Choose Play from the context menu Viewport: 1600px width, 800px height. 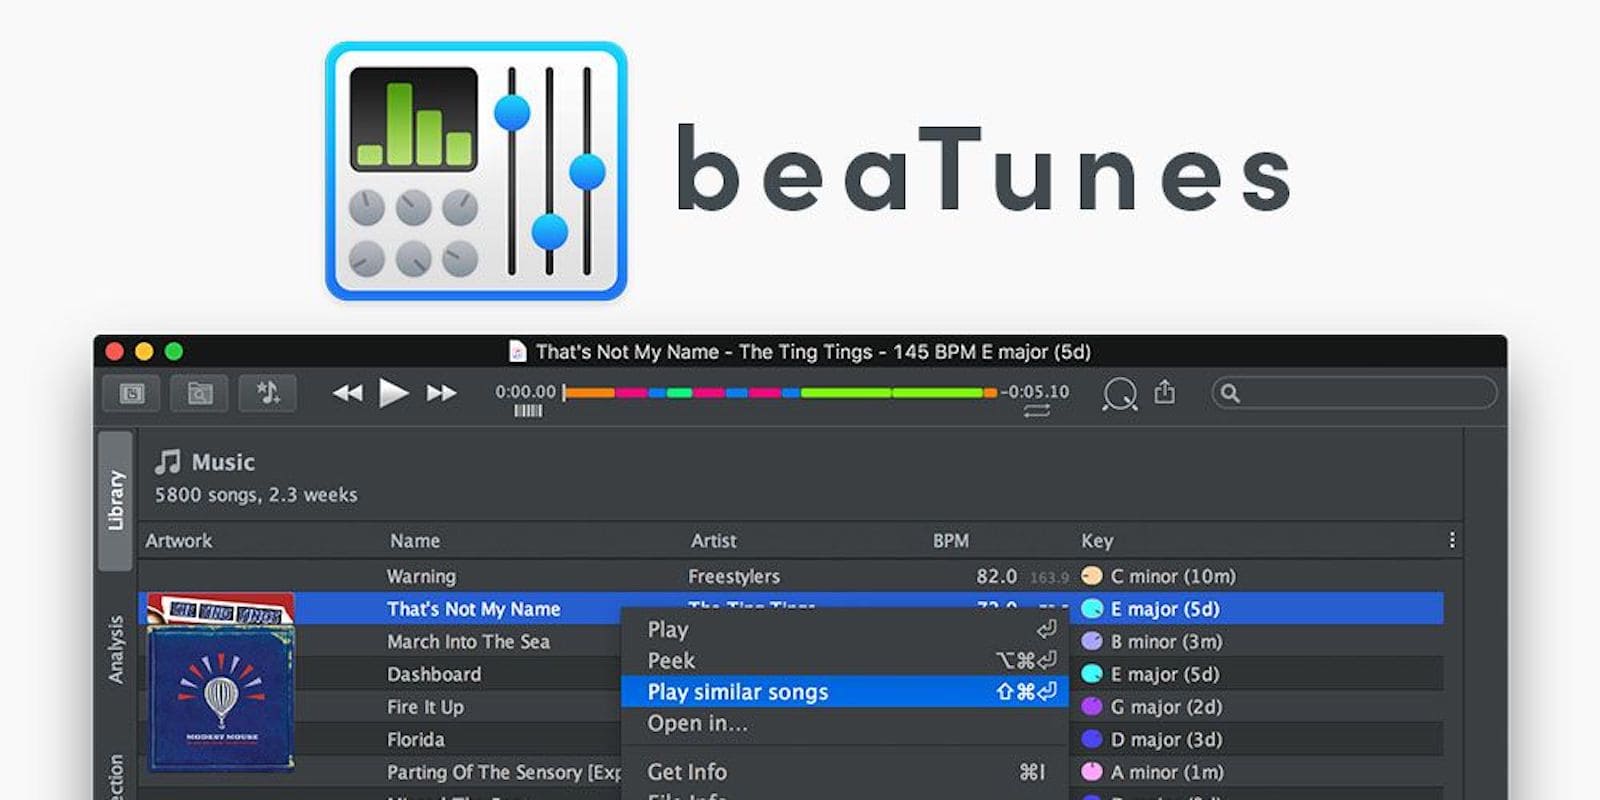point(845,630)
